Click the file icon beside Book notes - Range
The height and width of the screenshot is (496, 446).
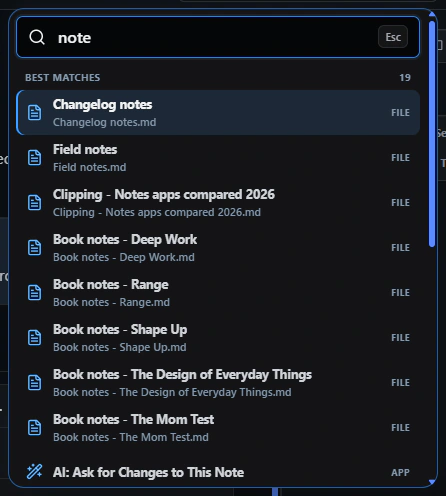pyautogui.click(x=34, y=293)
